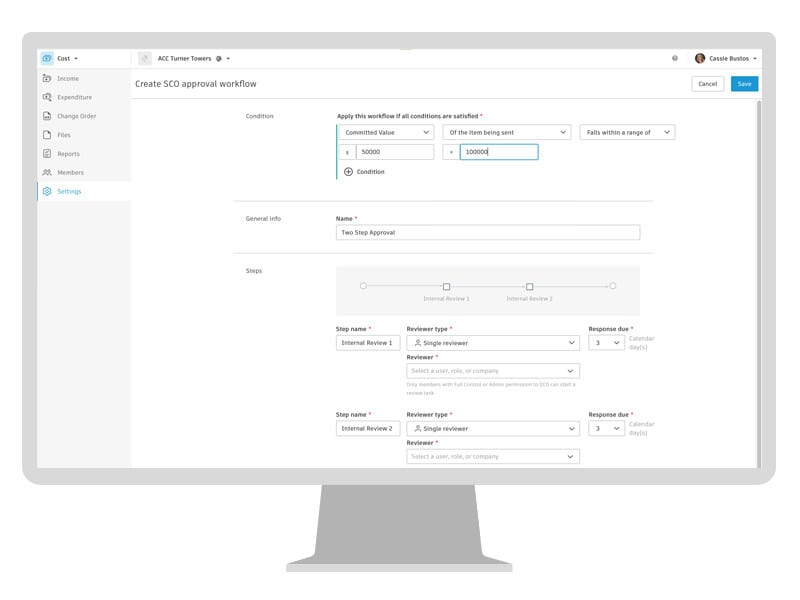Click the Cost module icon
The height and width of the screenshot is (600, 800).
coord(47,58)
